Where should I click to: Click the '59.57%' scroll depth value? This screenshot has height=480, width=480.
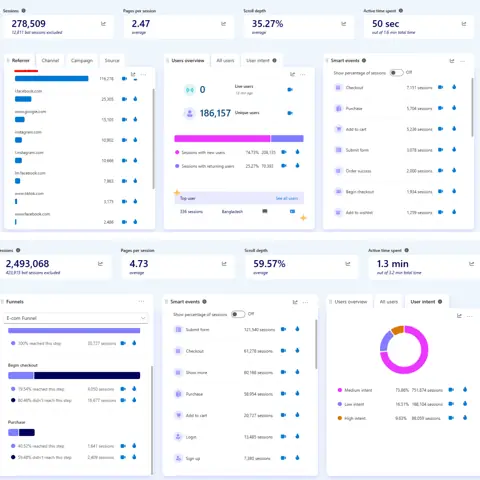(269, 264)
